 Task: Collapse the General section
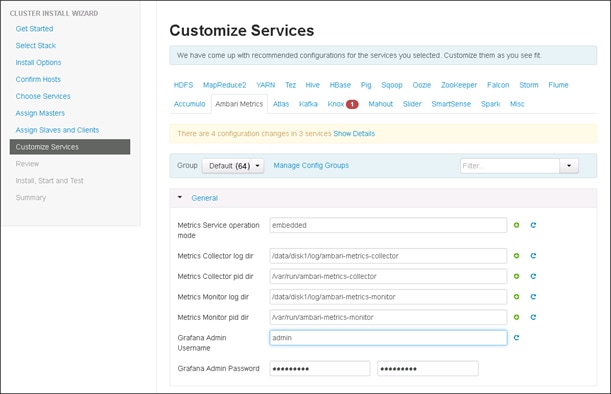point(180,198)
